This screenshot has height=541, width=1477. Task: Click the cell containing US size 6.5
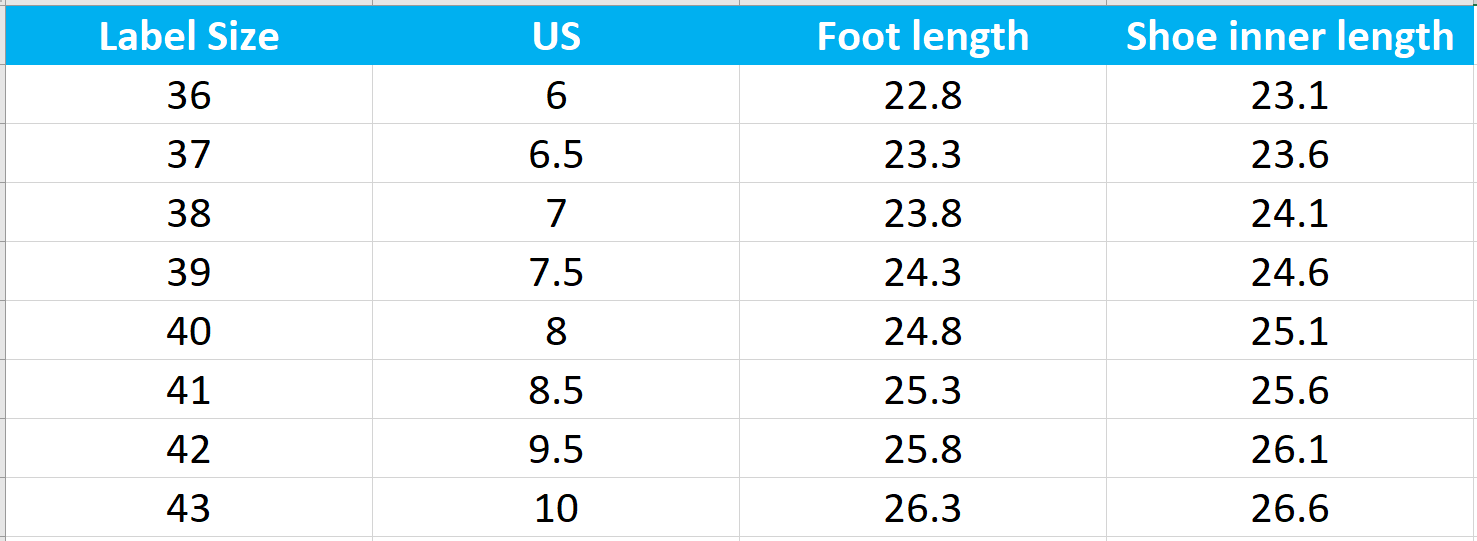point(556,155)
